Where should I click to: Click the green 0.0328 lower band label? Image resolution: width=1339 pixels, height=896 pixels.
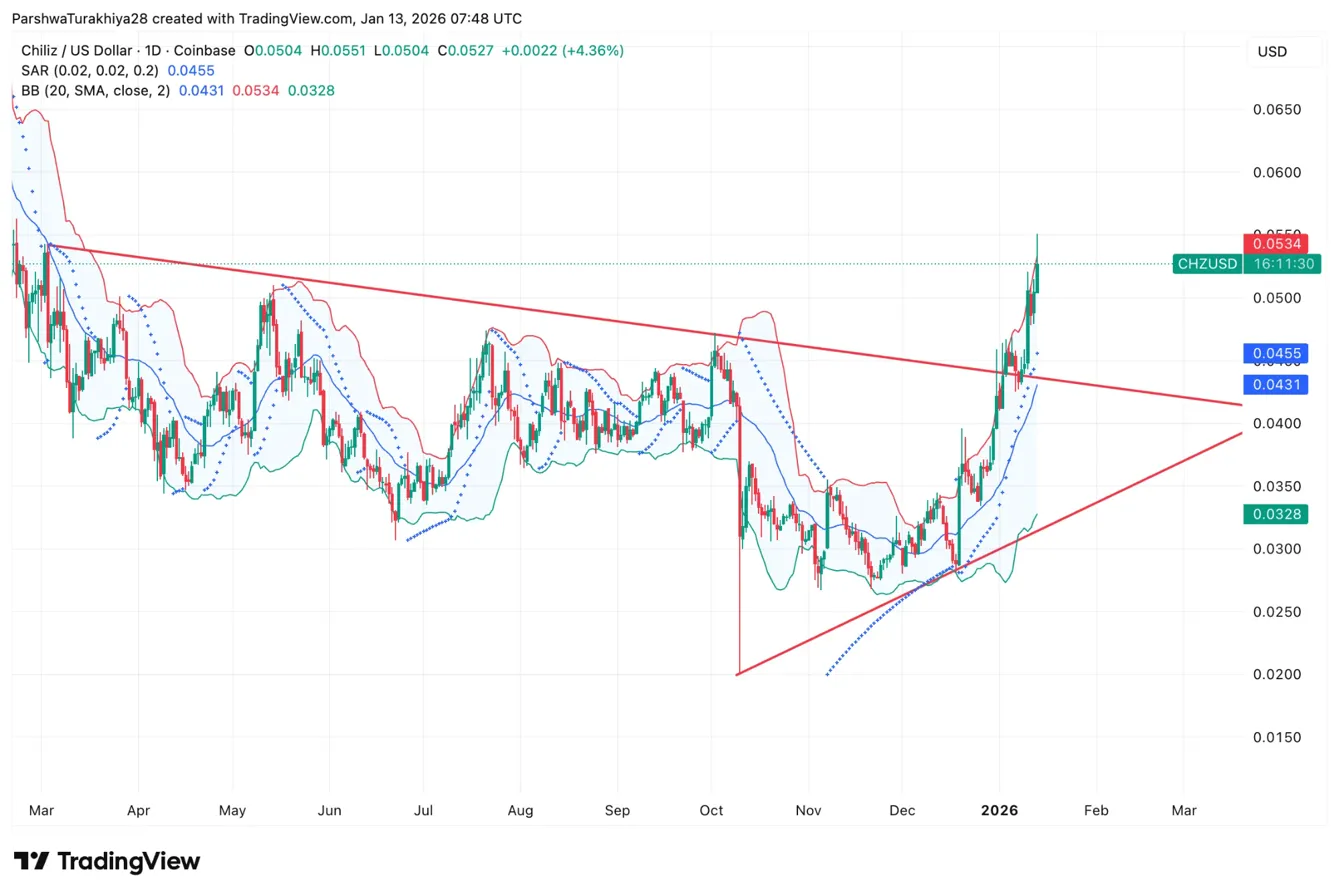click(1276, 514)
